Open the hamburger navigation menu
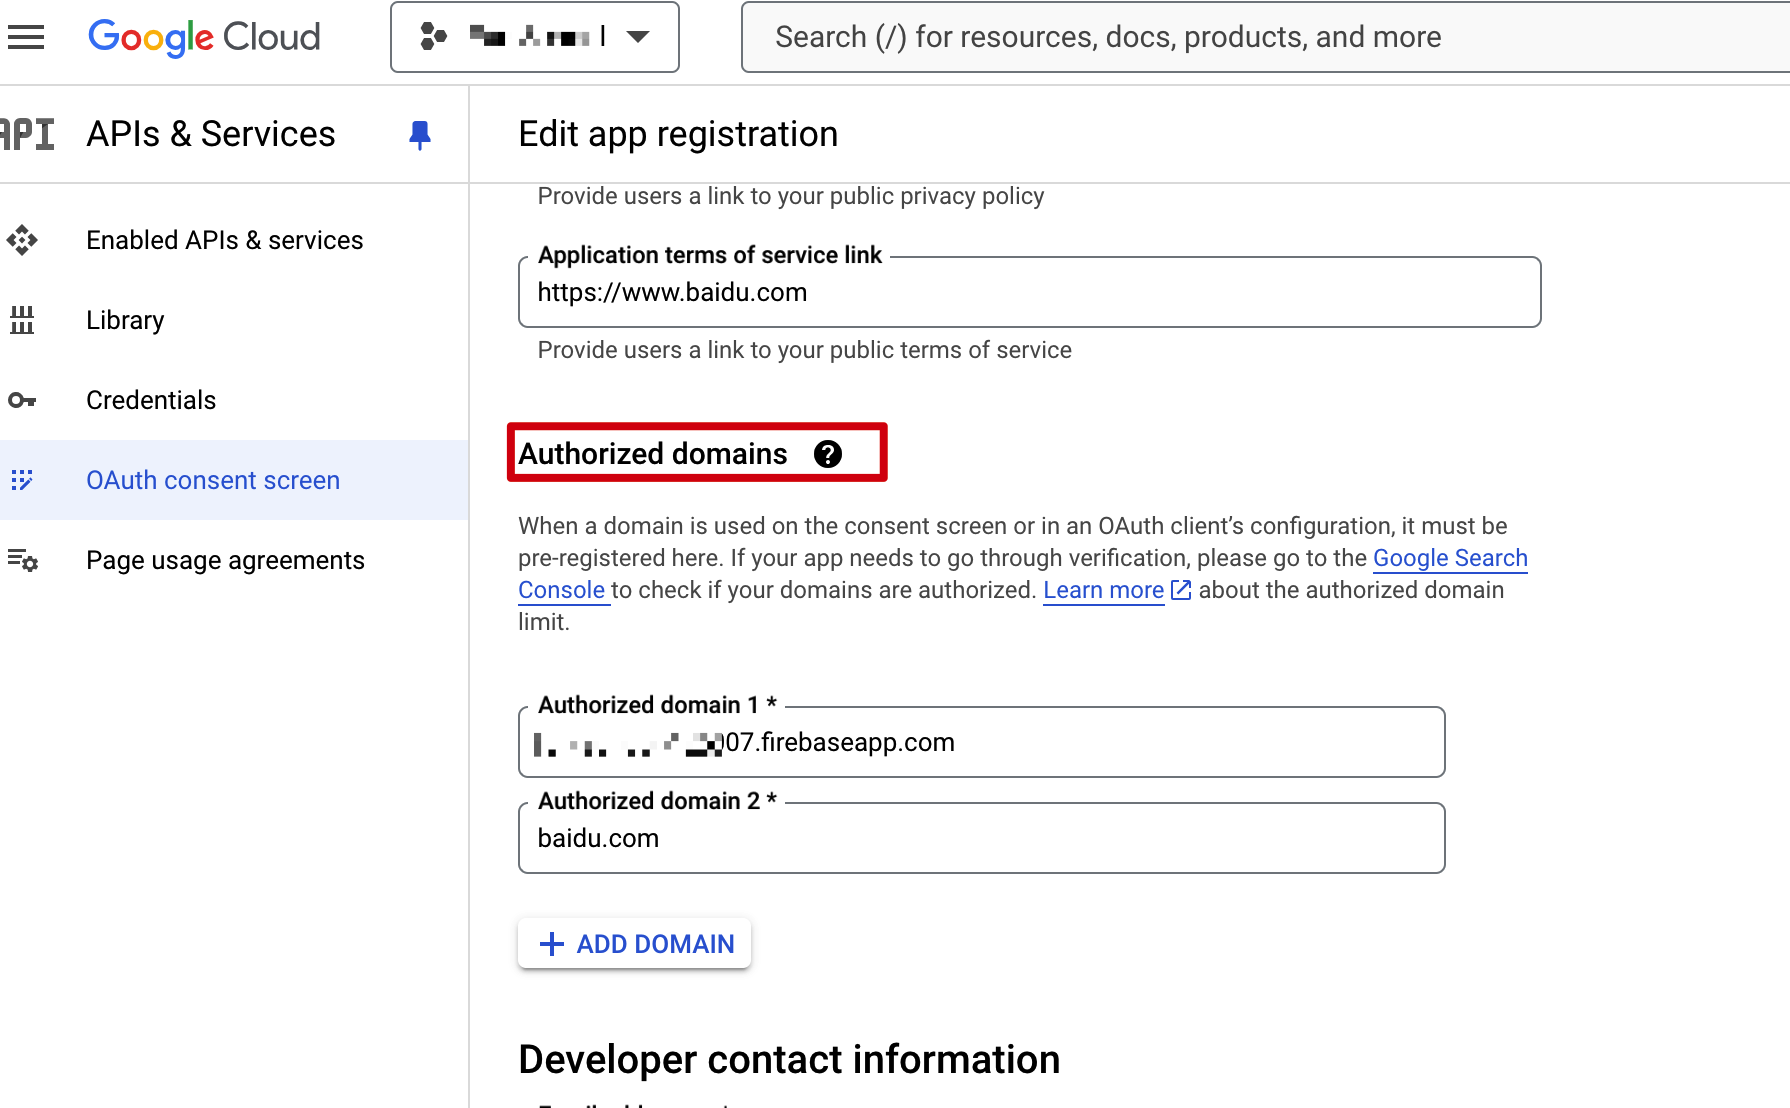This screenshot has height=1108, width=1790. coord(26,37)
